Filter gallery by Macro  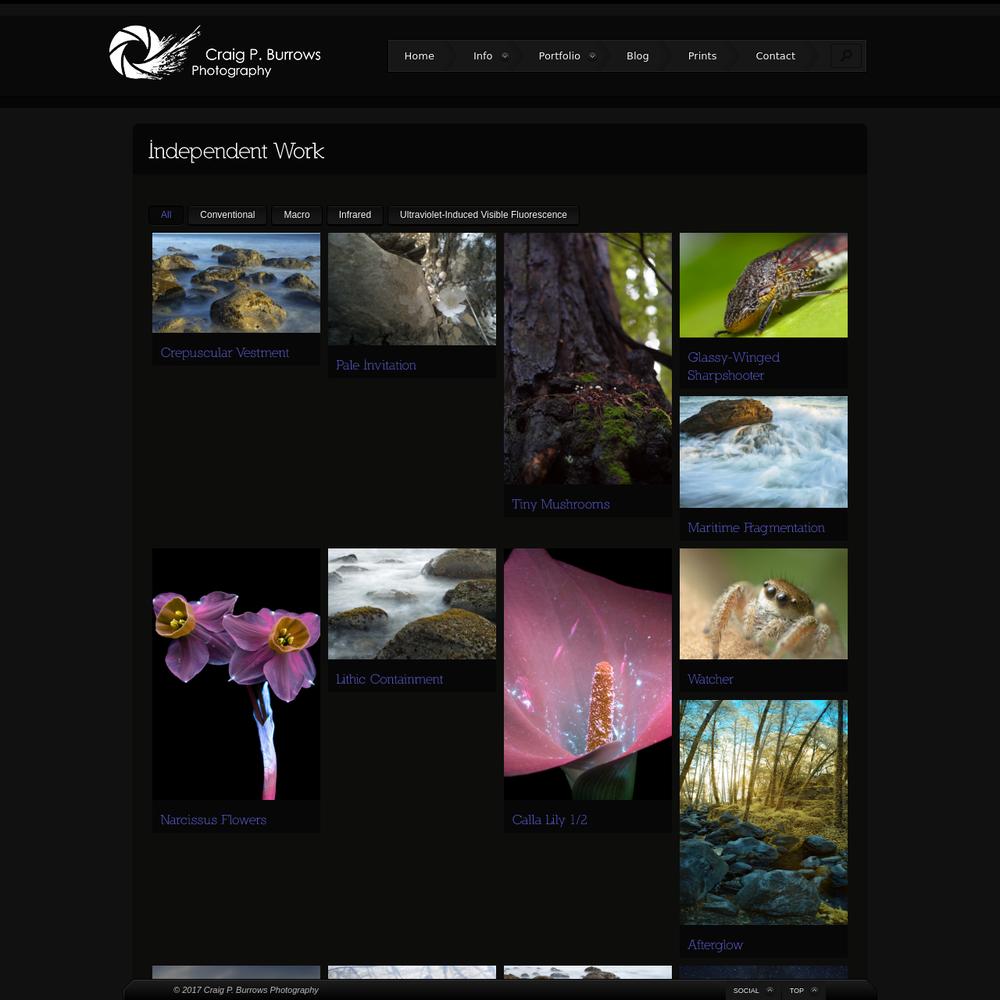pos(297,215)
